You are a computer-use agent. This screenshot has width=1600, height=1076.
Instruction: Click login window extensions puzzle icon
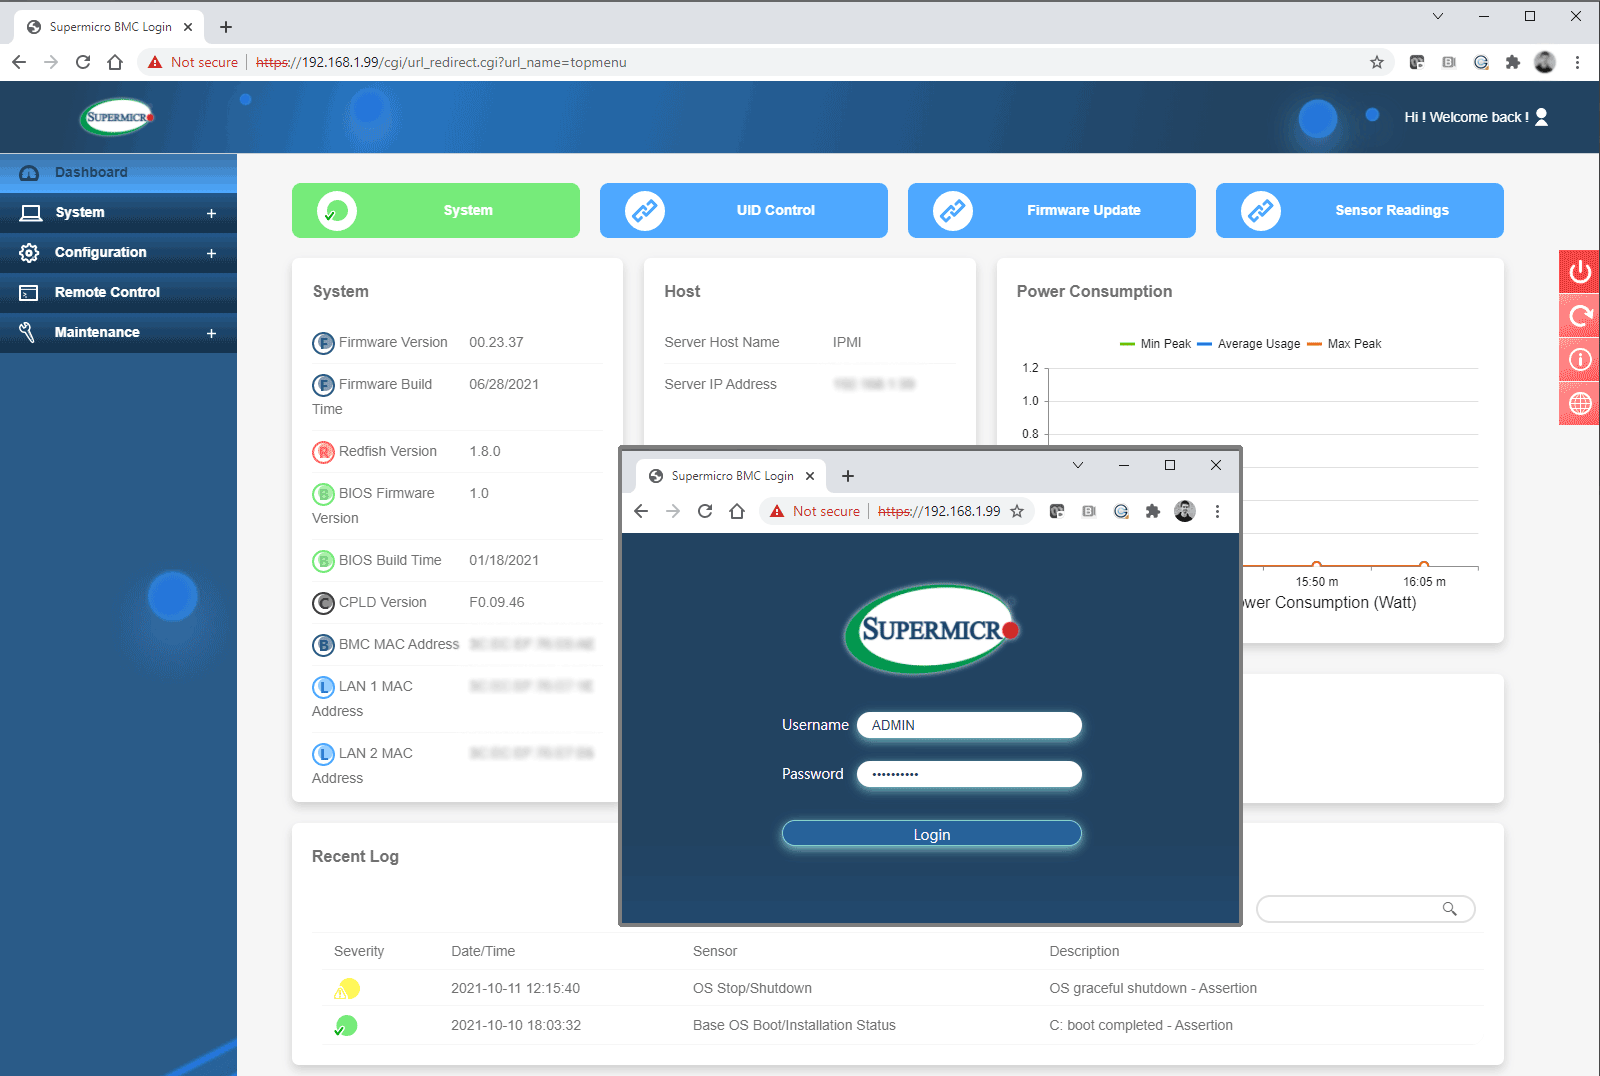[x=1153, y=511]
